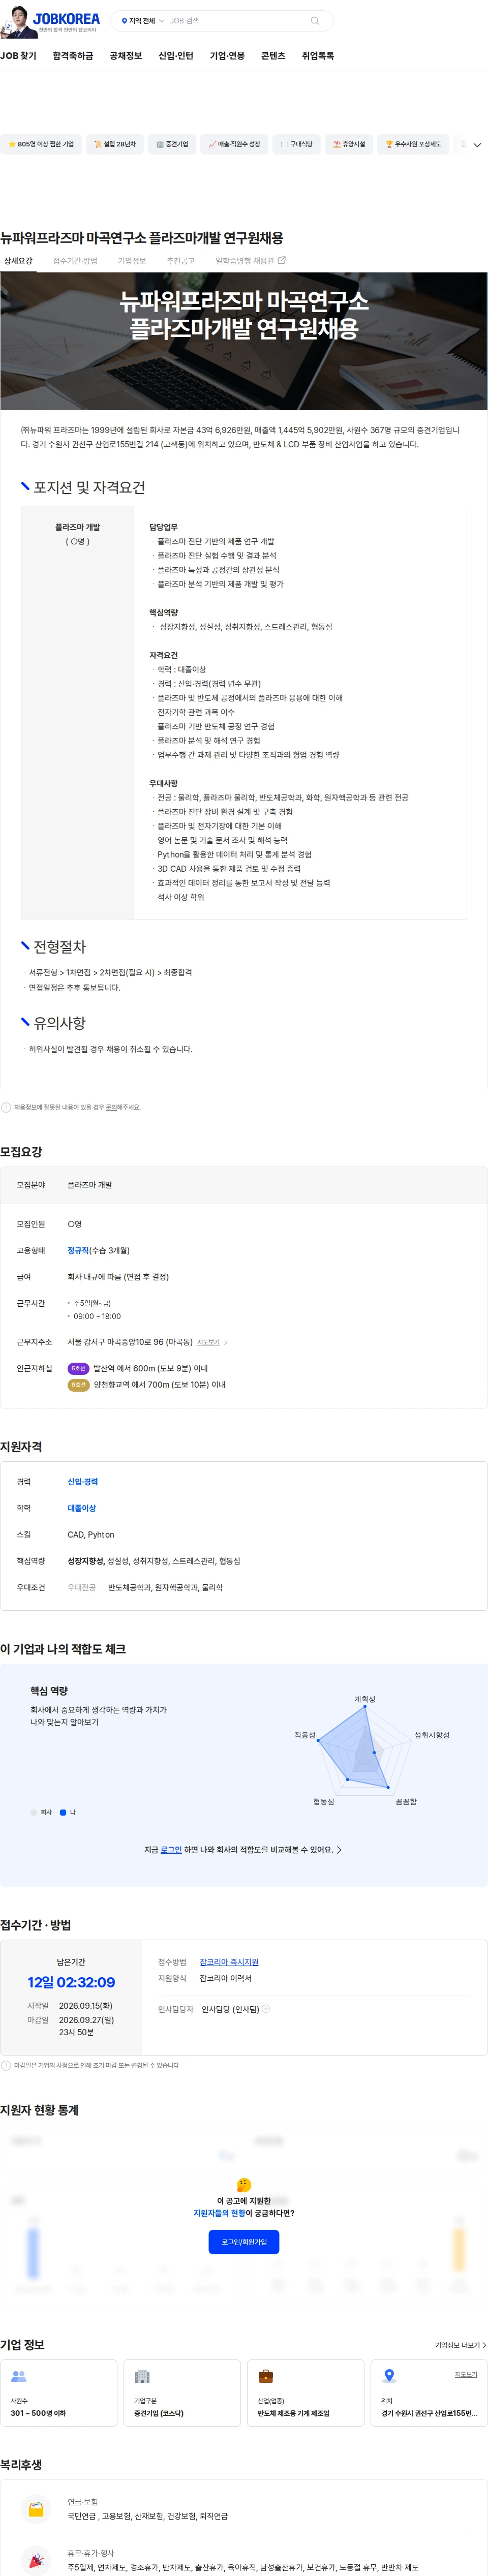Click the 문의 link under the posting

point(111,1107)
